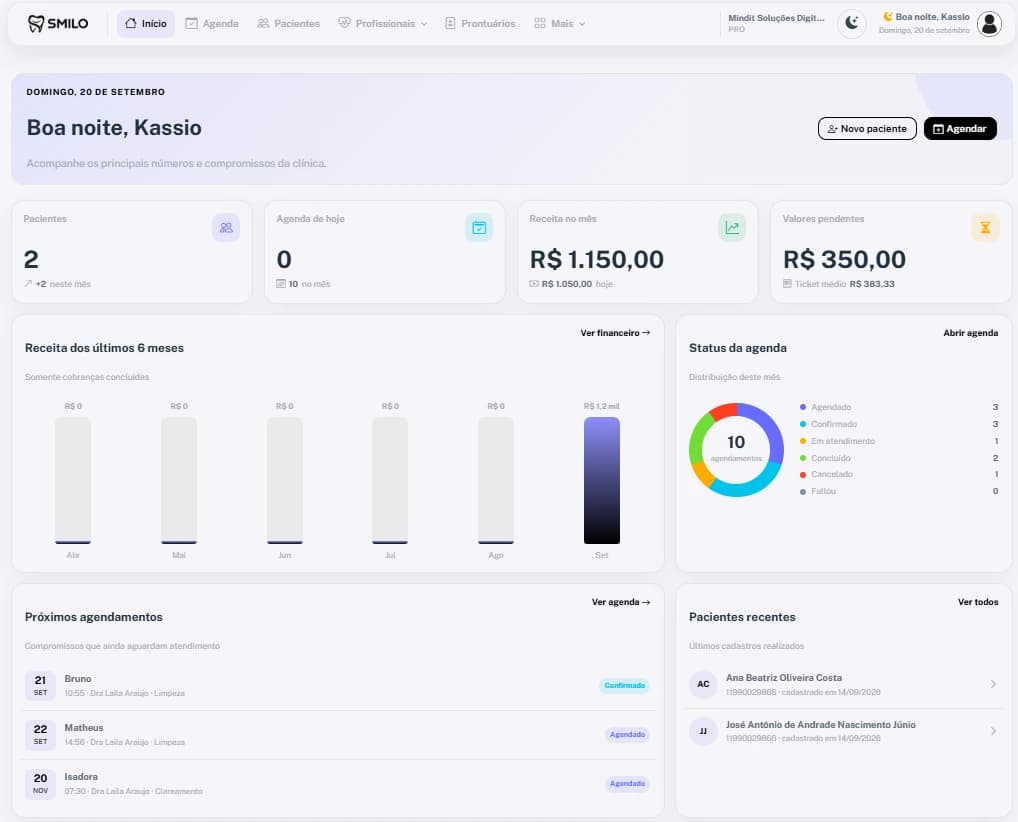Click the Mai revenue bar
The height and width of the screenshot is (822, 1018).
pyautogui.click(x=179, y=480)
